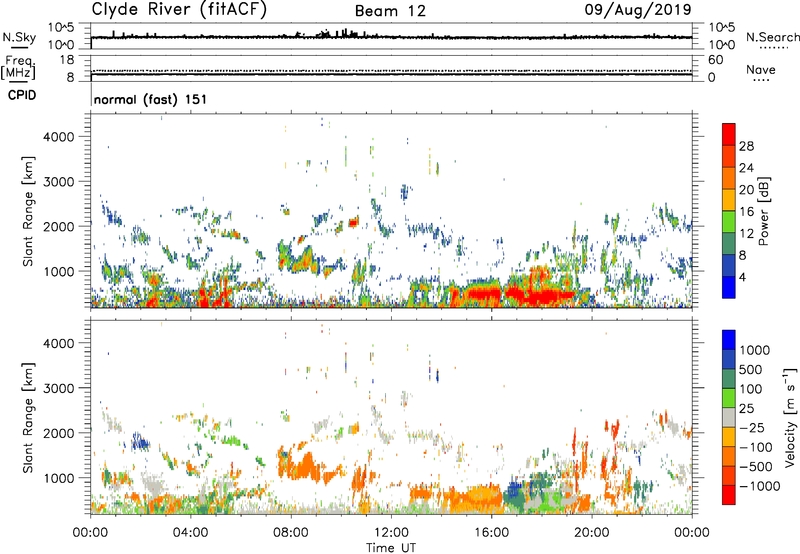
Task: Click the '60' Nave axis tick
Action: click(x=715, y=60)
